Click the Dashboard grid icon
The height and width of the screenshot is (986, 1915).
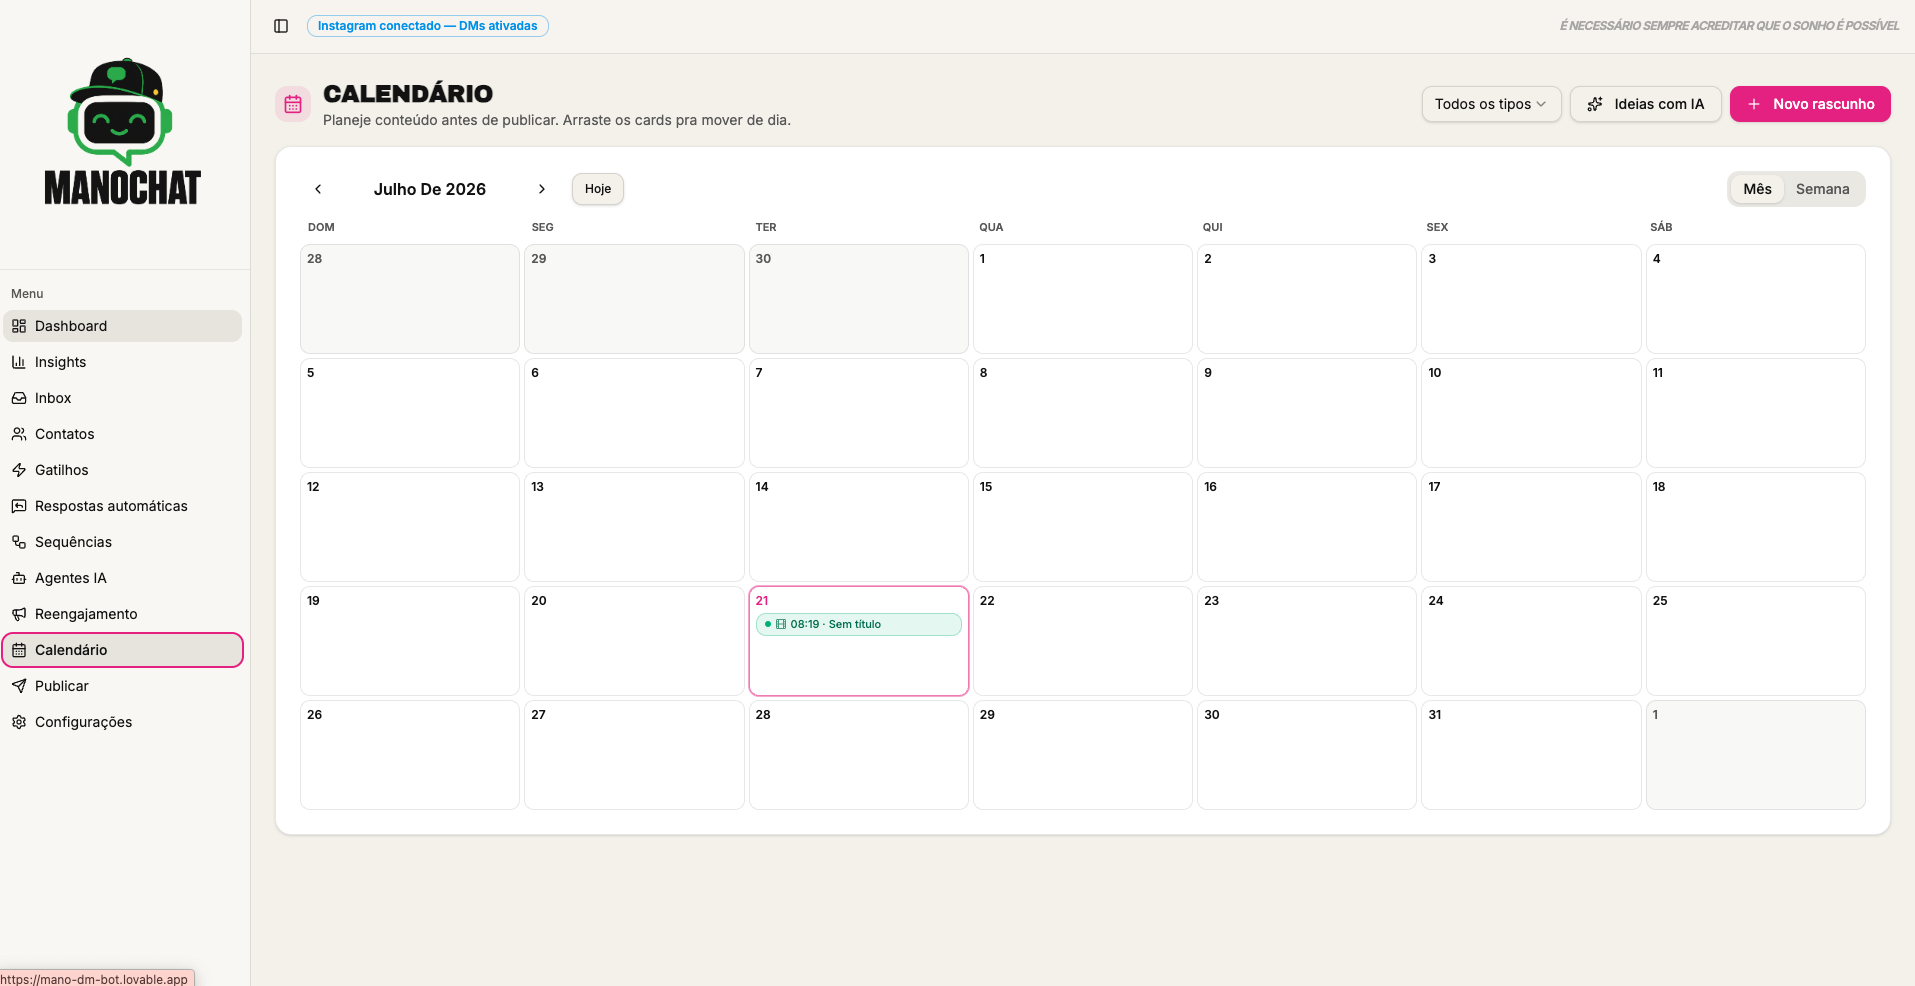click(19, 326)
